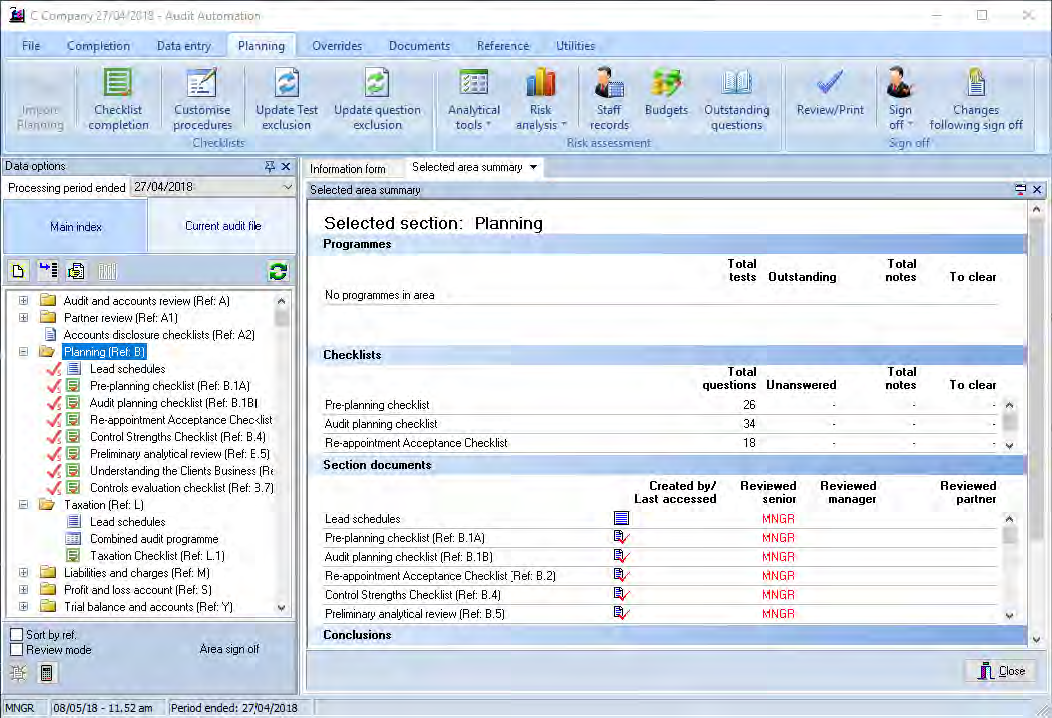This screenshot has height=718, width=1052.
Task: Collapse the Planning (Ref: B) folder
Action: click(x=23, y=352)
